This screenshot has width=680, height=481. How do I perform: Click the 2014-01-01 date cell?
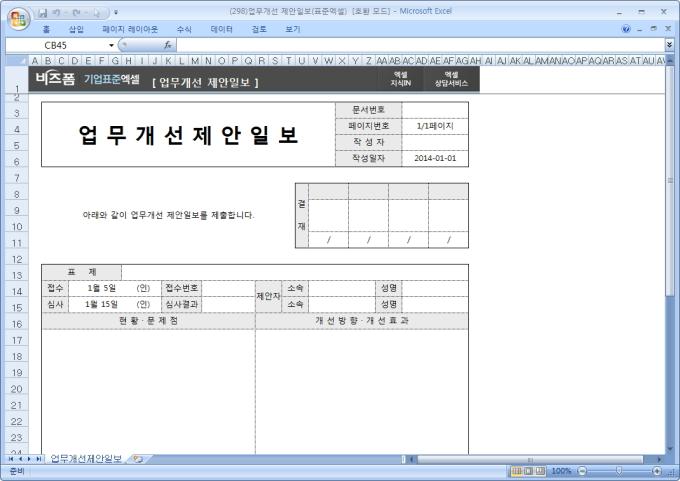coord(435,158)
